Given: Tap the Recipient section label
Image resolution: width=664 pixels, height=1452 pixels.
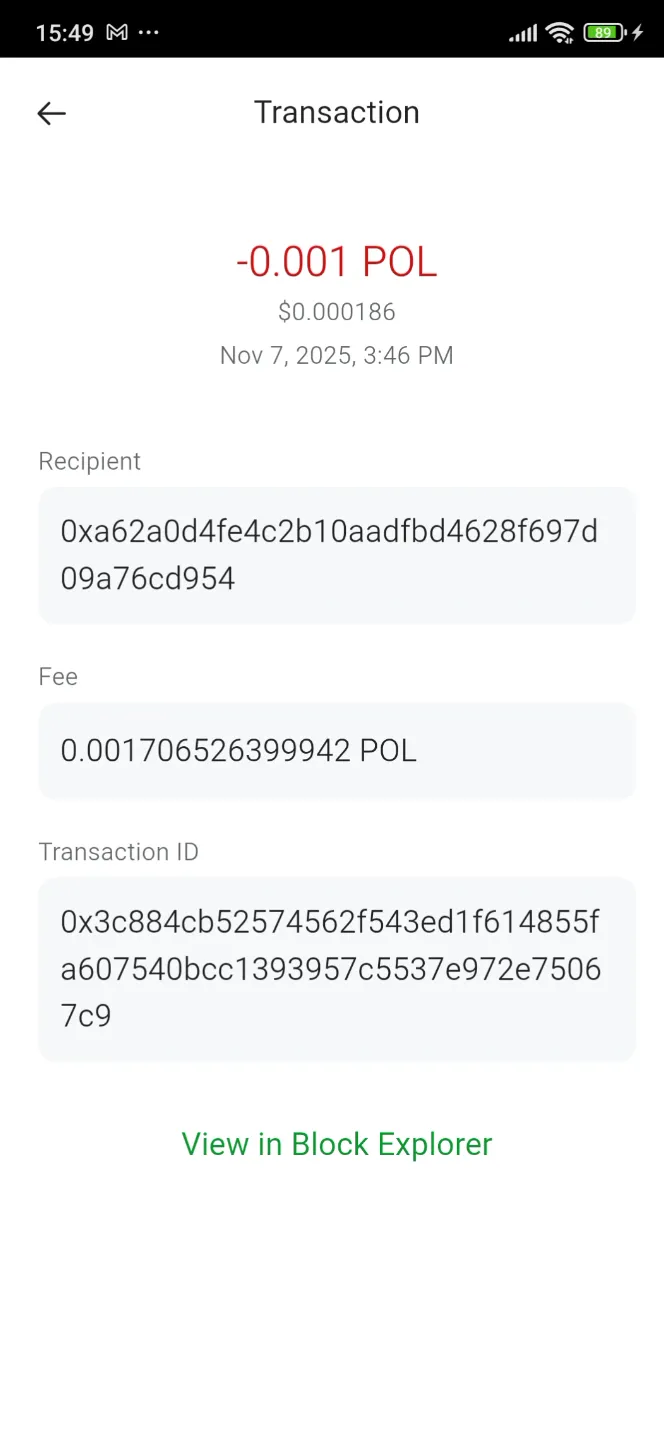Looking at the screenshot, I should (x=89, y=461).
